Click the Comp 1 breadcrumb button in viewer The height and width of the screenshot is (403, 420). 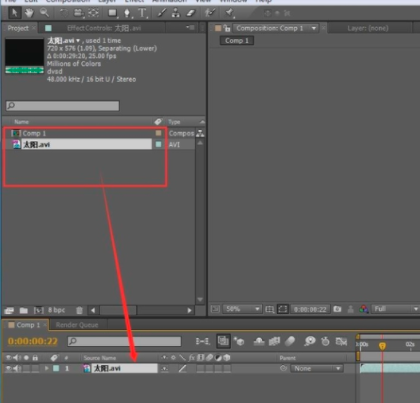237,41
